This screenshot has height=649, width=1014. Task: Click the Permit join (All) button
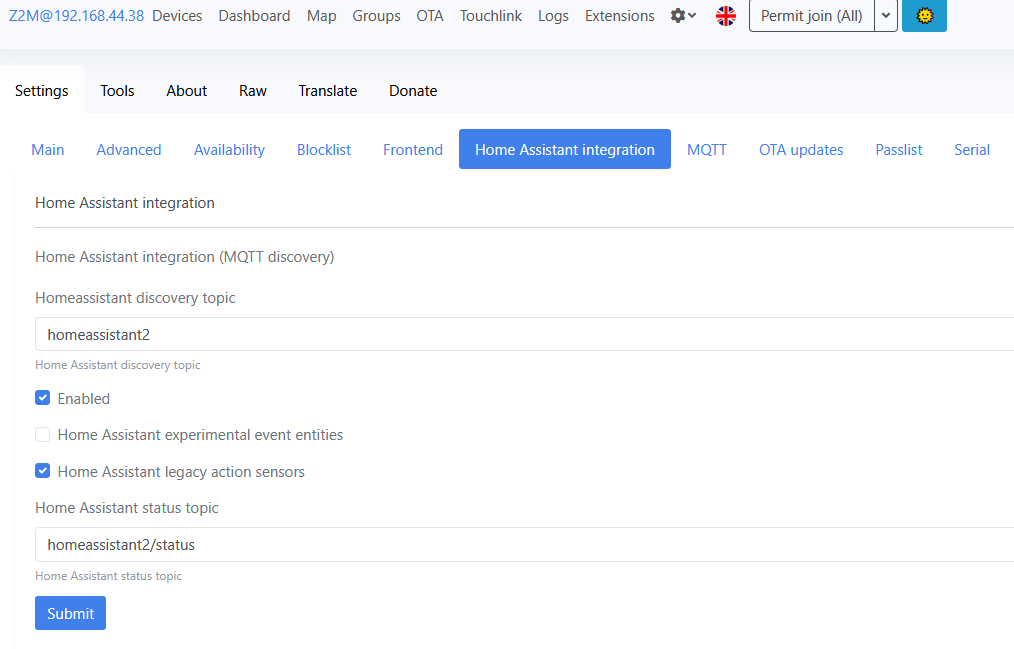(812, 16)
